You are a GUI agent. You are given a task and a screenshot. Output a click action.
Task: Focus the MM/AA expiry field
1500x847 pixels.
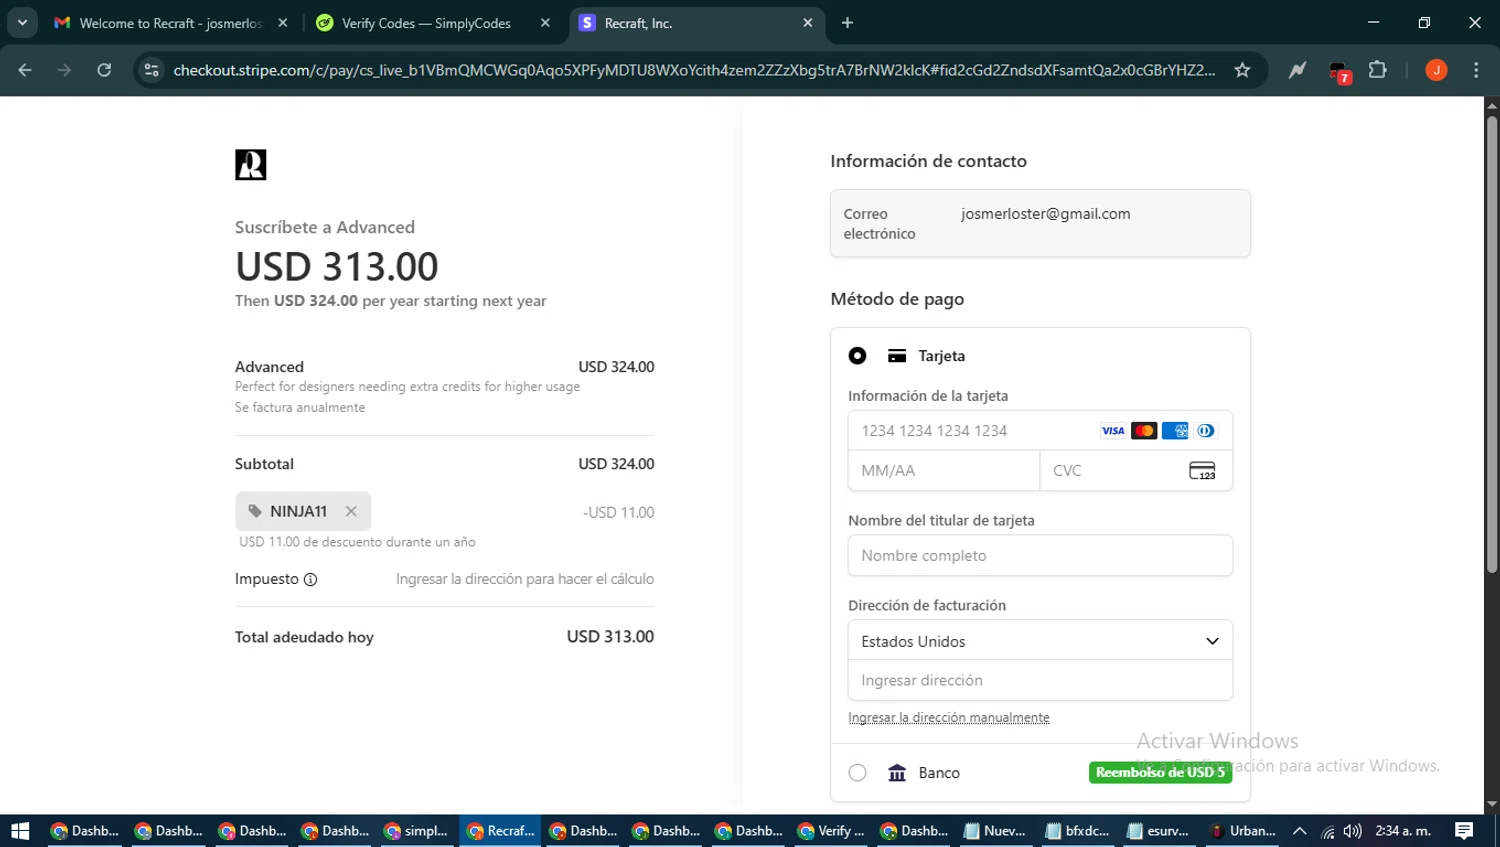[944, 471]
